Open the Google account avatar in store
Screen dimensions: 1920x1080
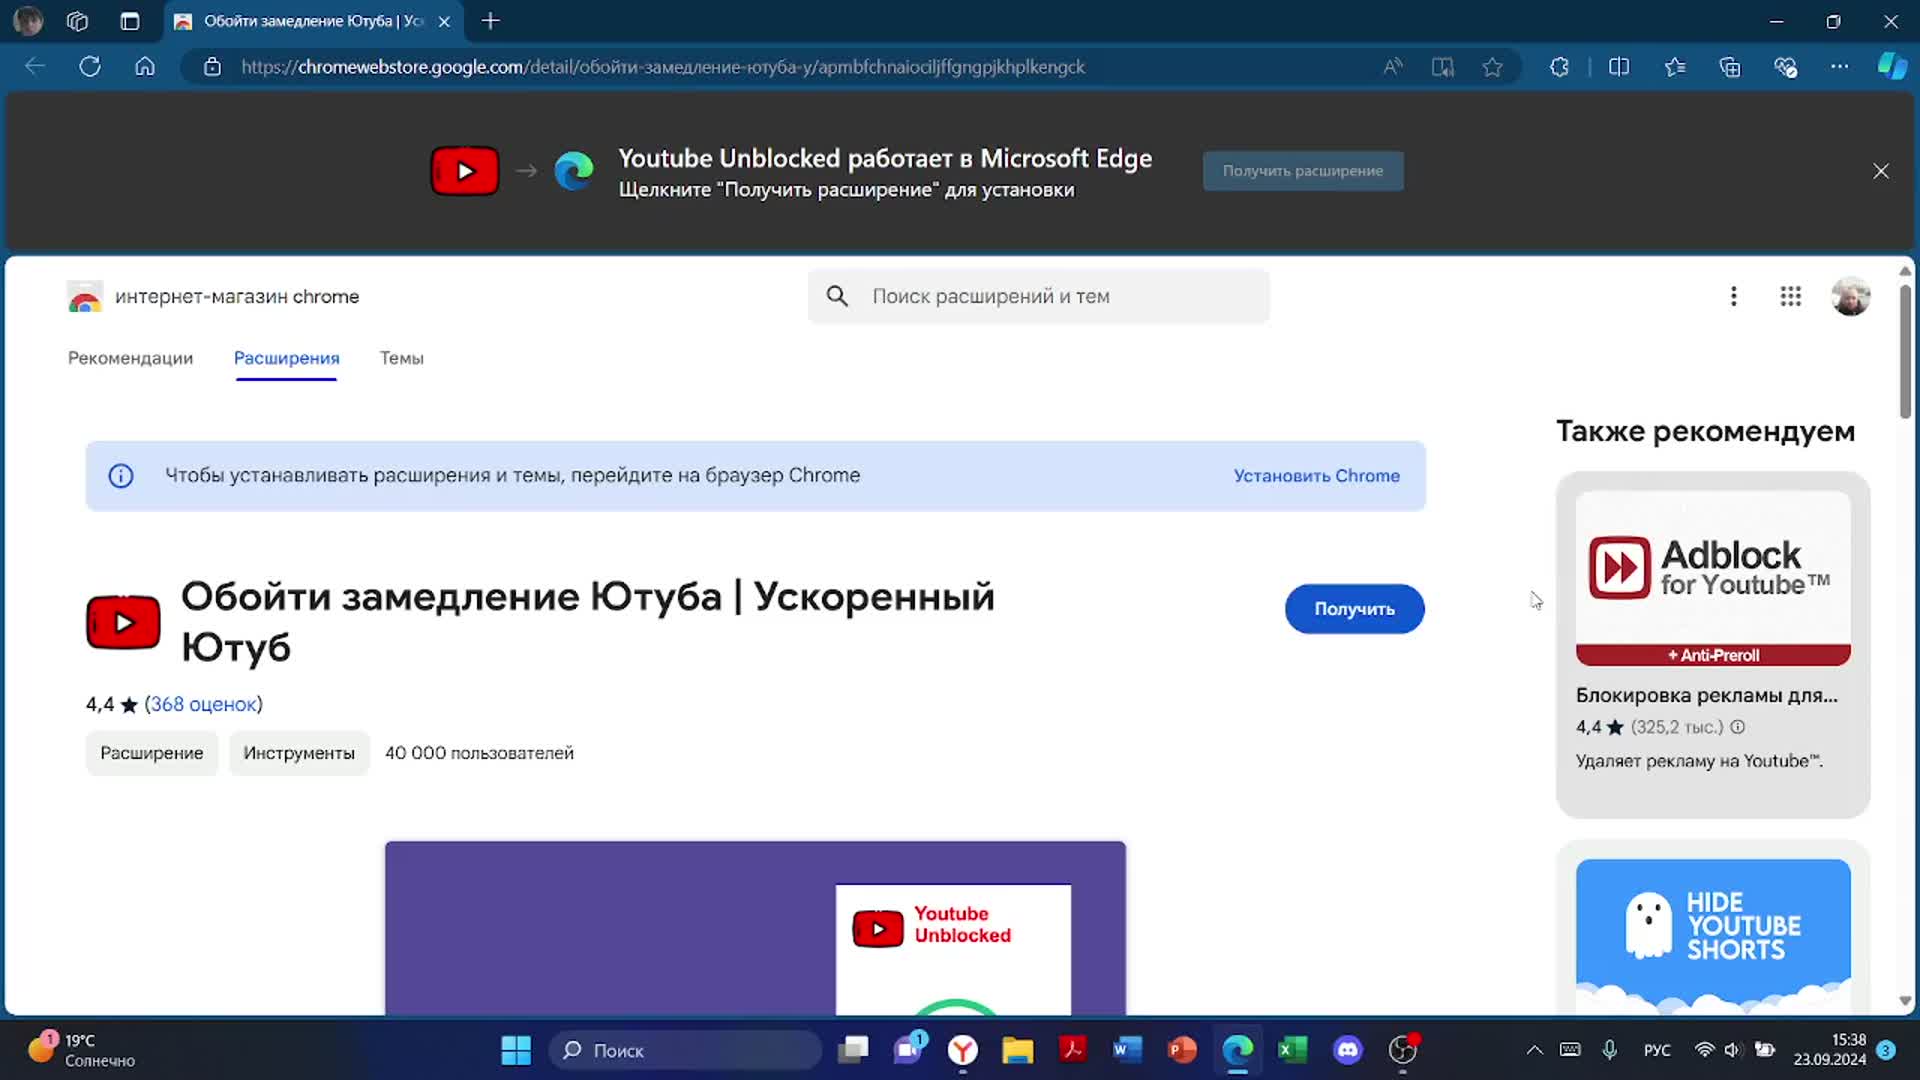tap(1851, 296)
